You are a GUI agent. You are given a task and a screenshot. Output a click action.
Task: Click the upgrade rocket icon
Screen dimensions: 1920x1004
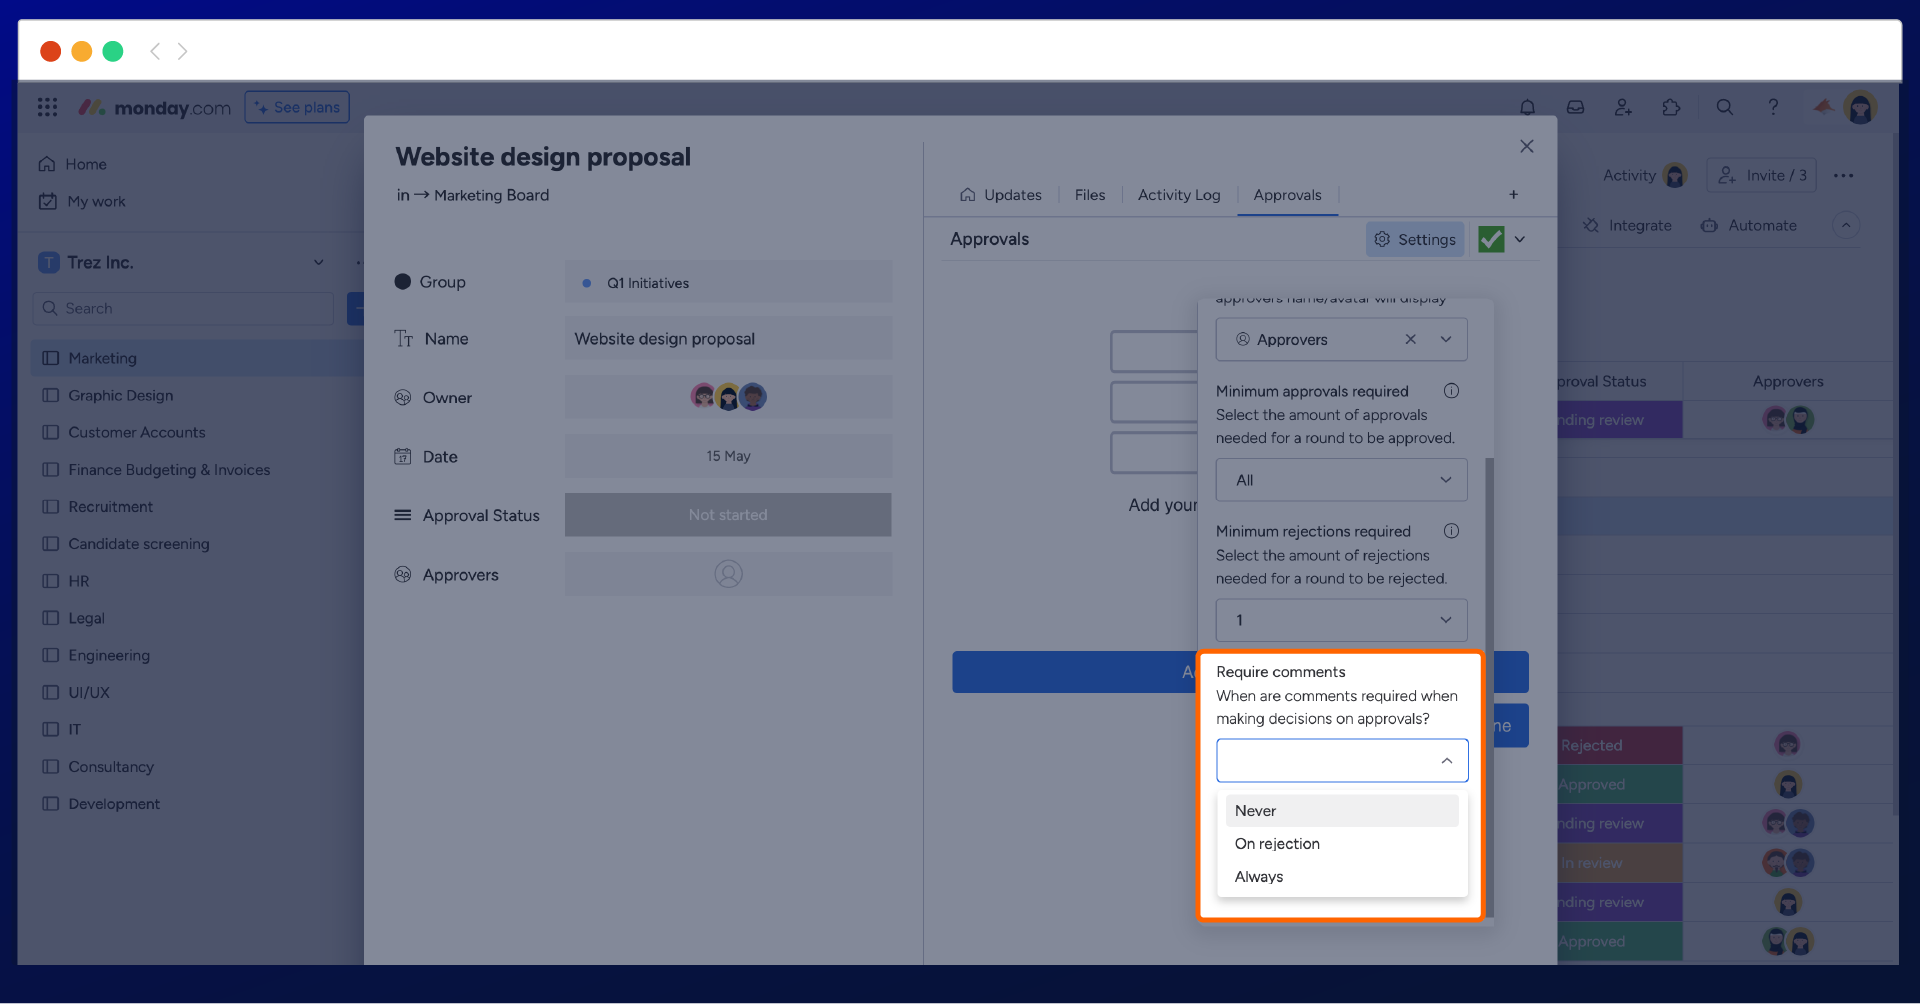1822,107
